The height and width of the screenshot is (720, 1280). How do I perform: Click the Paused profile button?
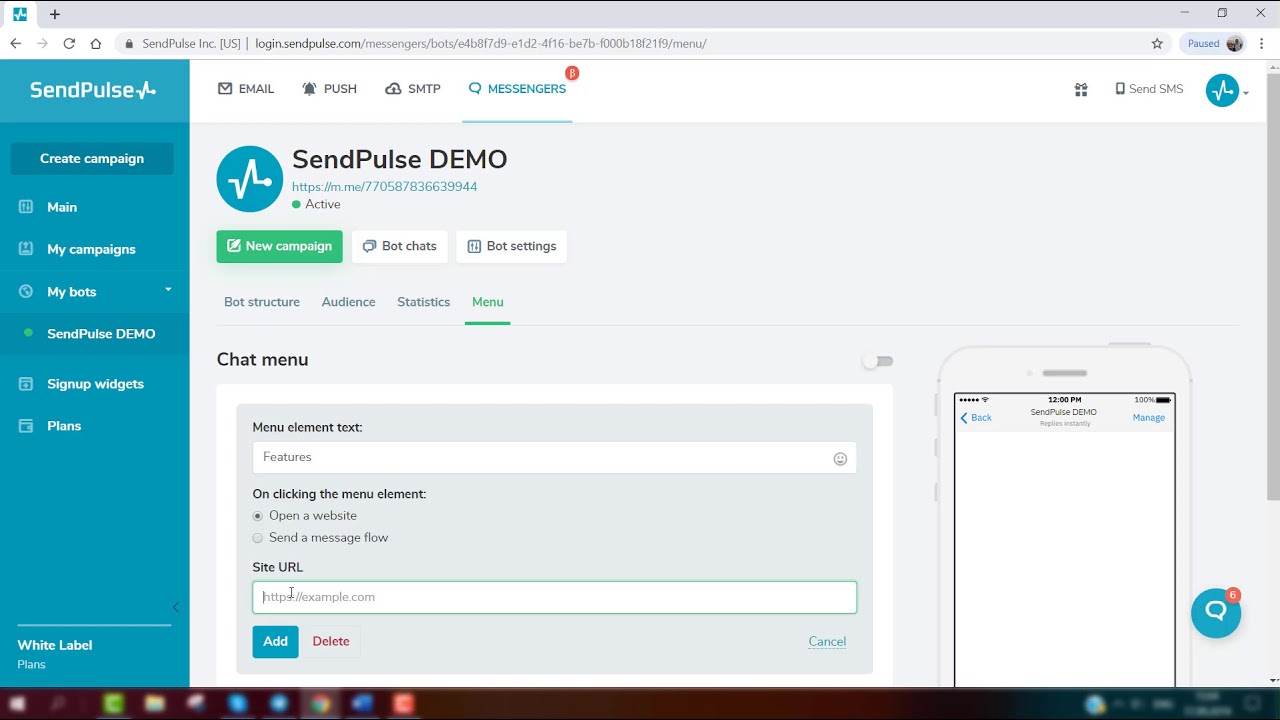pyautogui.click(x=1214, y=43)
